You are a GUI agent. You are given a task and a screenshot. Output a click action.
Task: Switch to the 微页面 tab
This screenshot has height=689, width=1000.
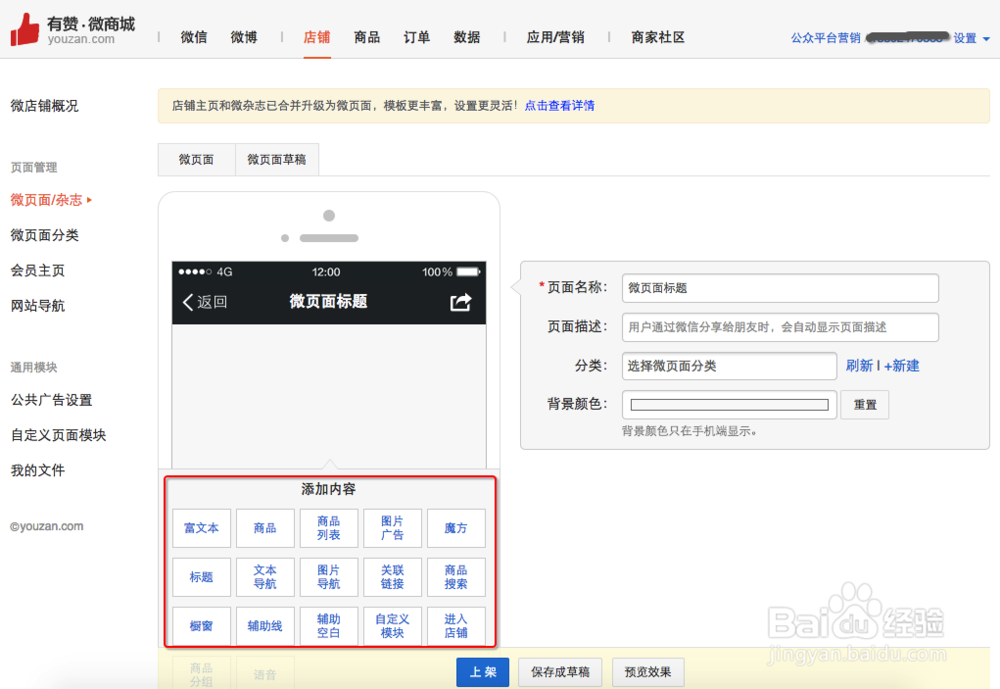[196, 159]
